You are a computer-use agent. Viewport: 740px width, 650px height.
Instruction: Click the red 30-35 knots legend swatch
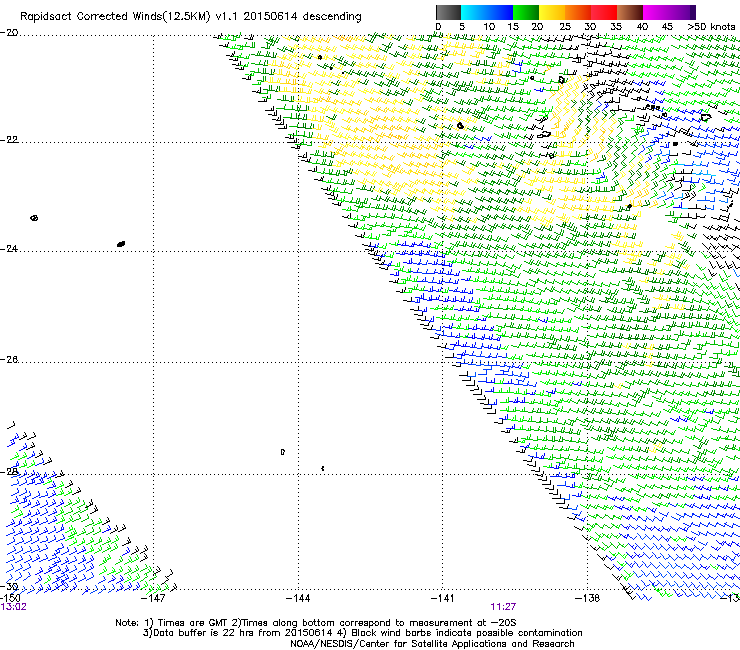point(604,12)
